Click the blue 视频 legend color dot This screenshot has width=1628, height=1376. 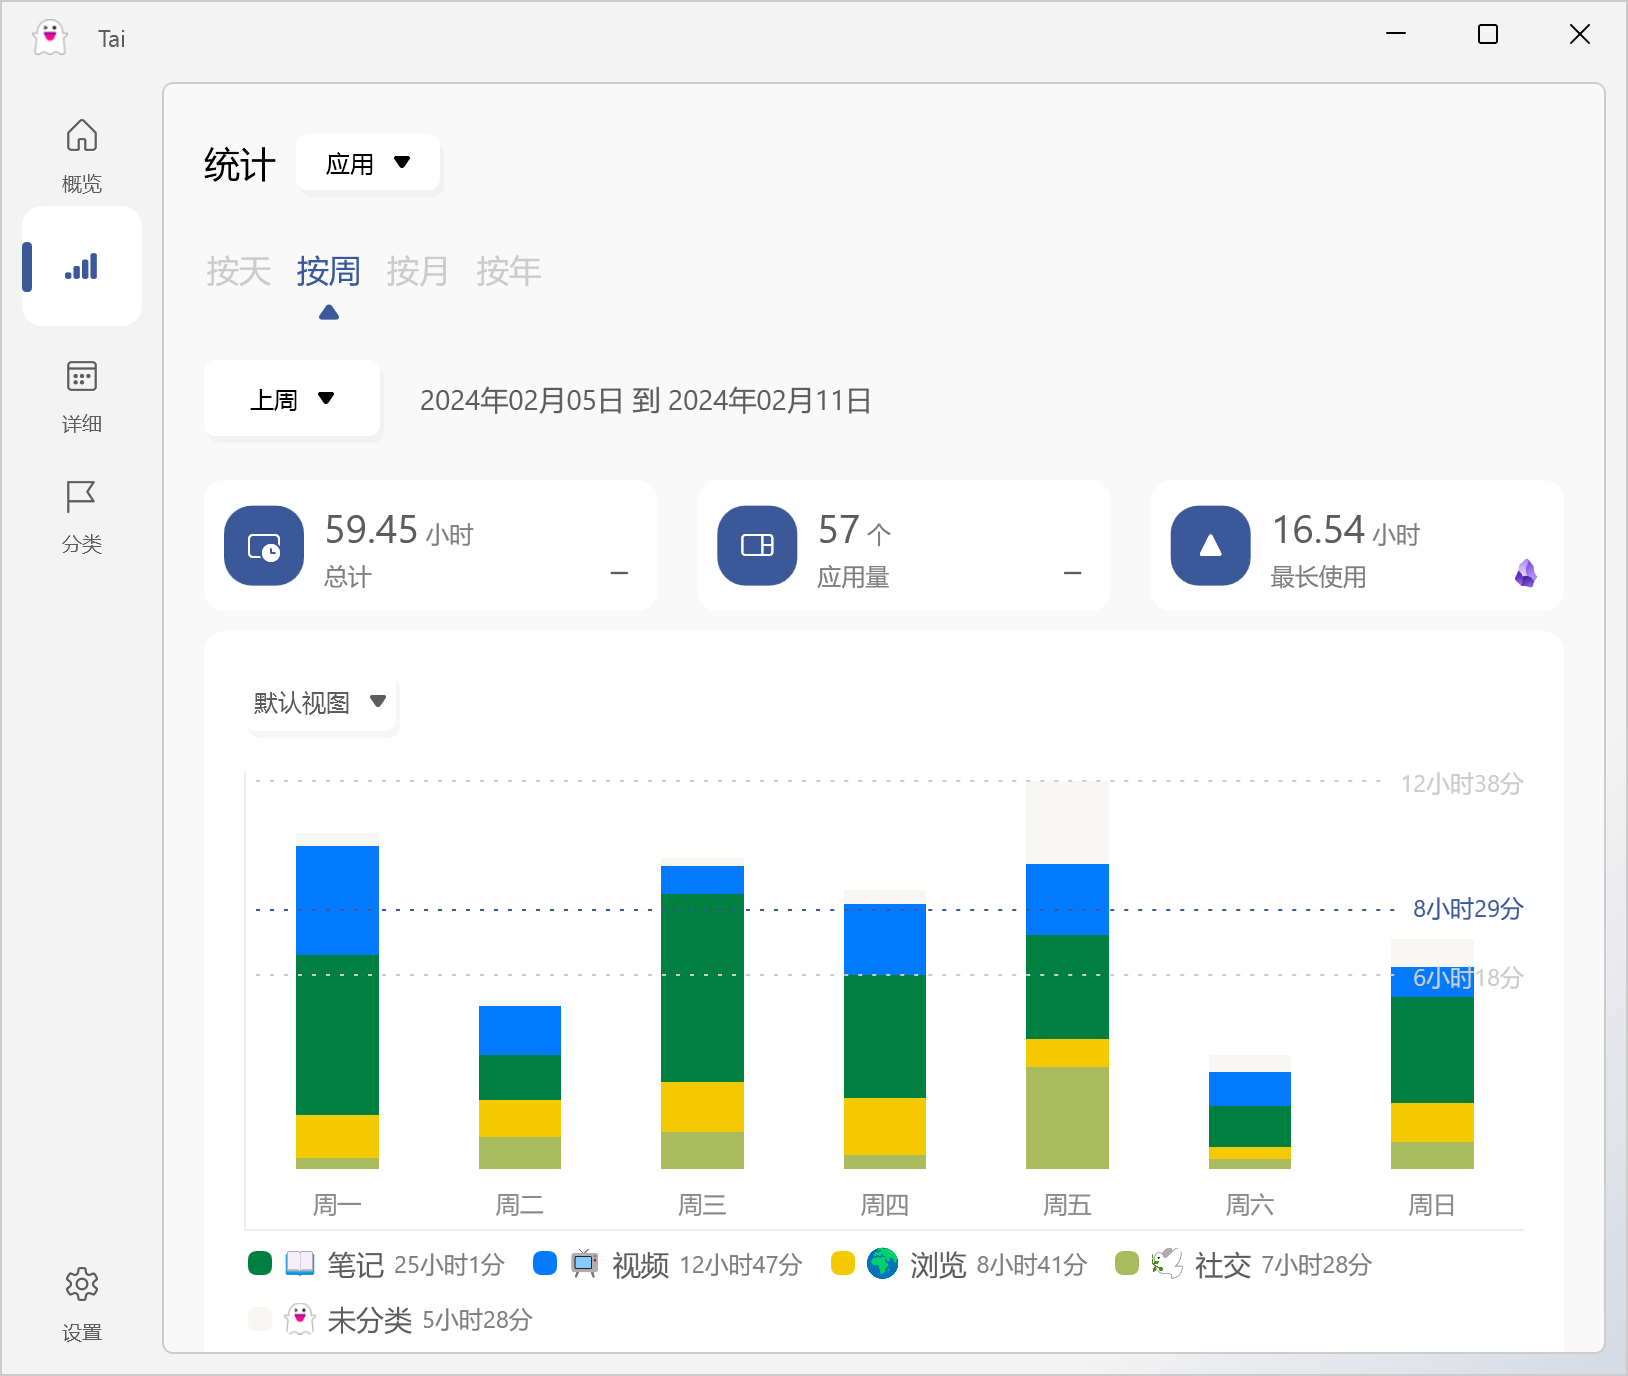tap(545, 1263)
